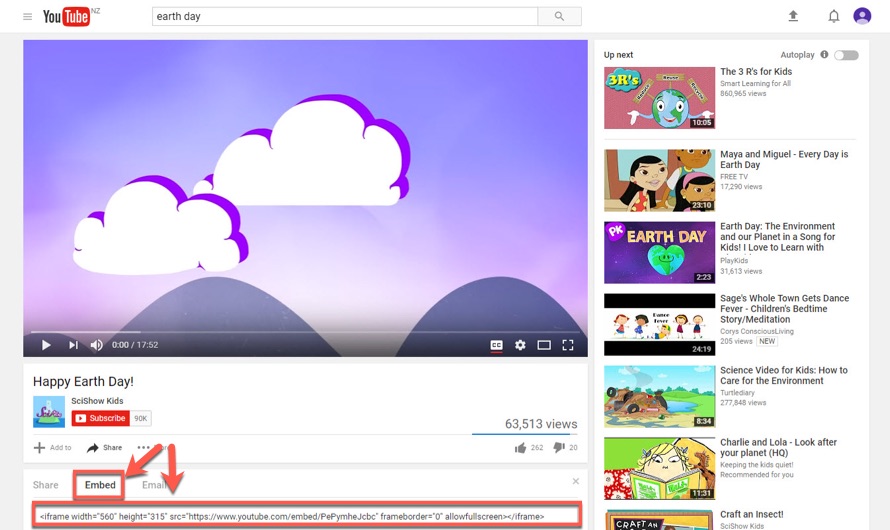Open the notifications bell

coord(833,16)
